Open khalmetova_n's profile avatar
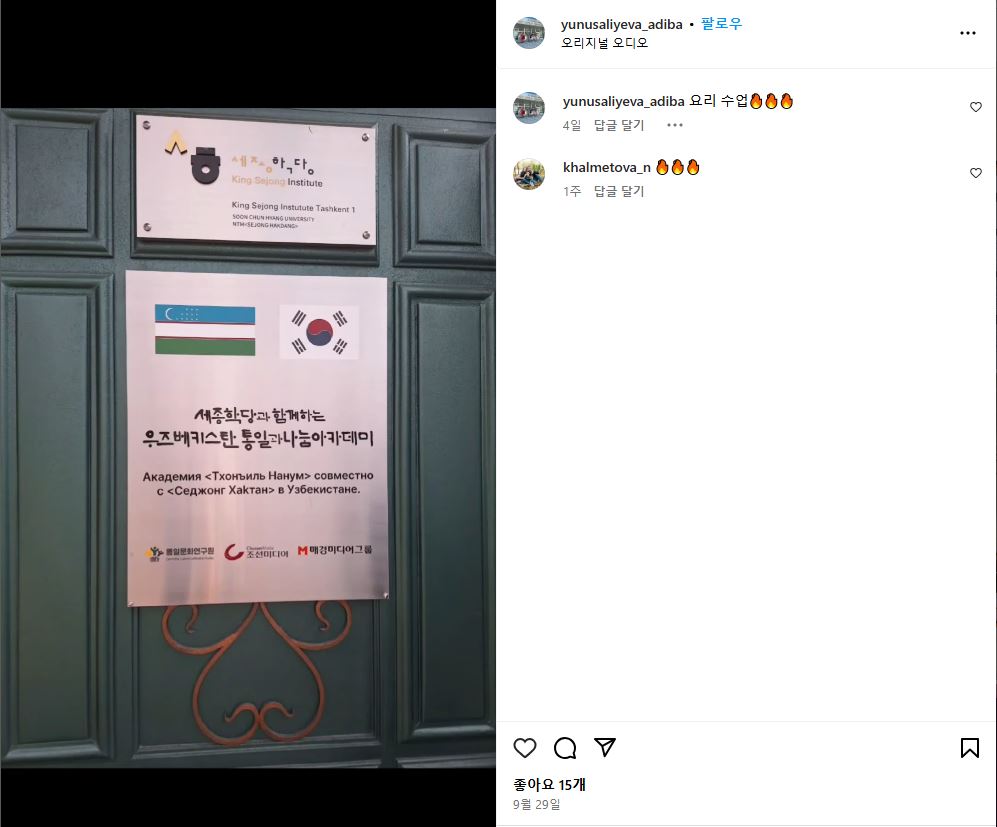The height and width of the screenshot is (827, 997). [x=529, y=174]
